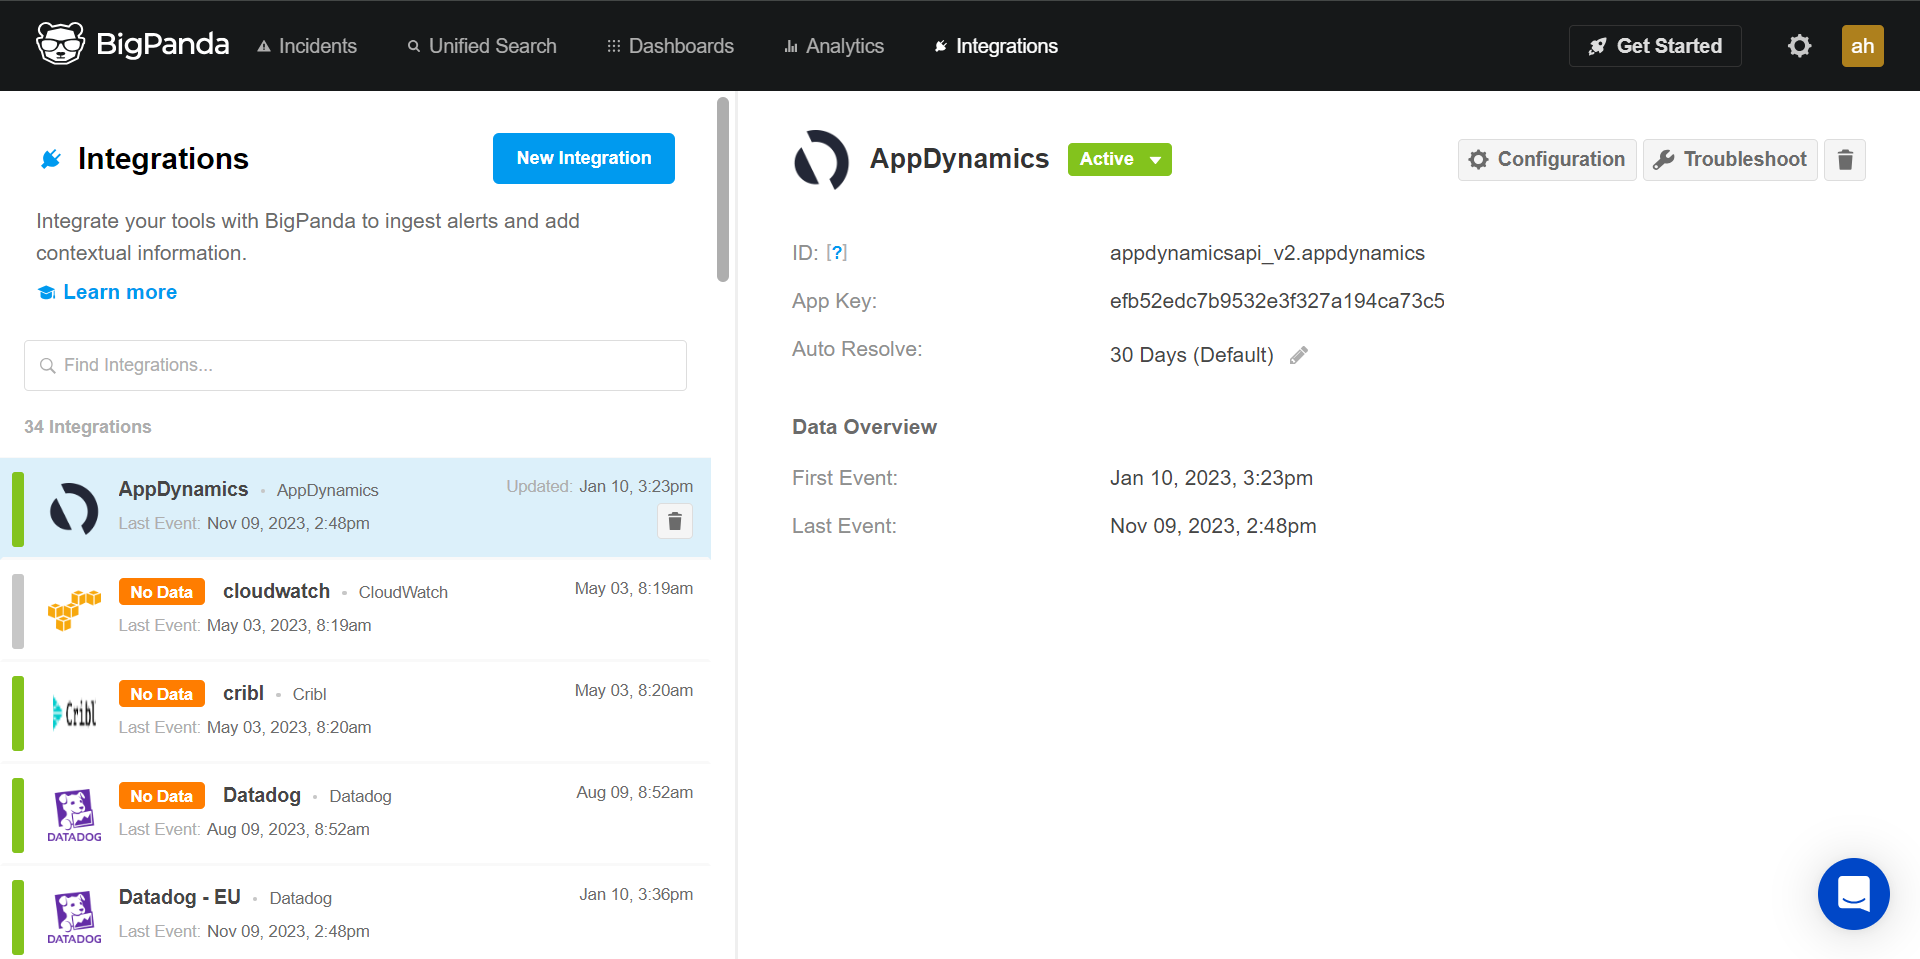Click the ID help [?] tooltip
Image resolution: width=1920 pixels, height=959 pixels.
point(838,252)
